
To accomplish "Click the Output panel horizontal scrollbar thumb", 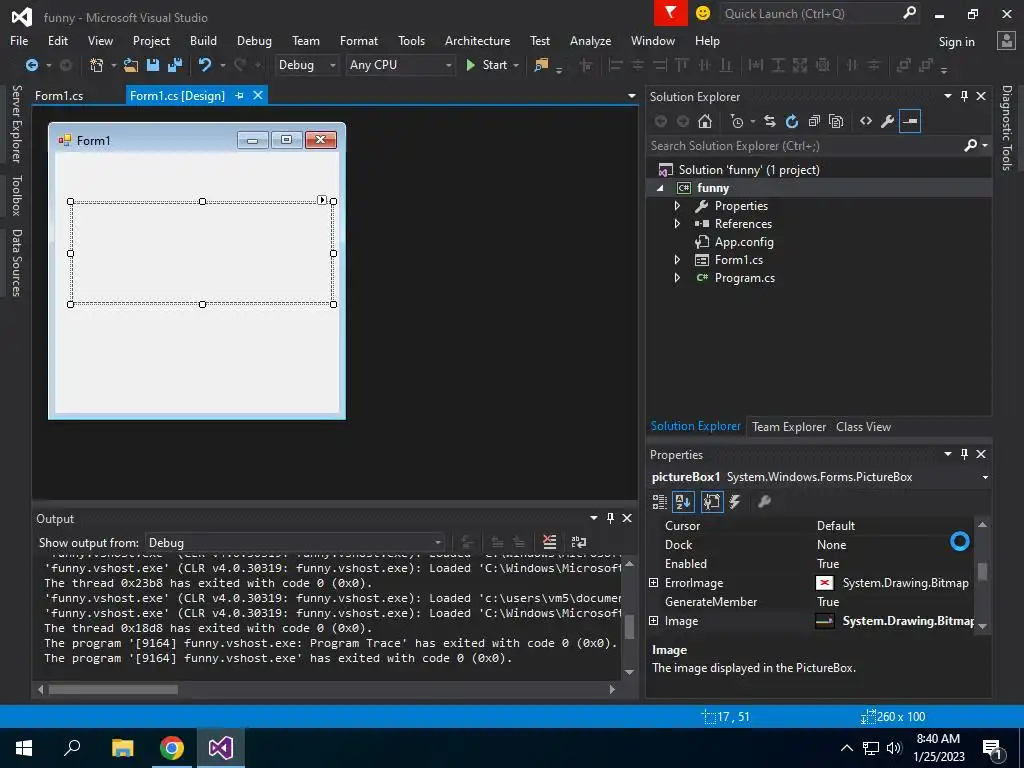I will (113, 690).
